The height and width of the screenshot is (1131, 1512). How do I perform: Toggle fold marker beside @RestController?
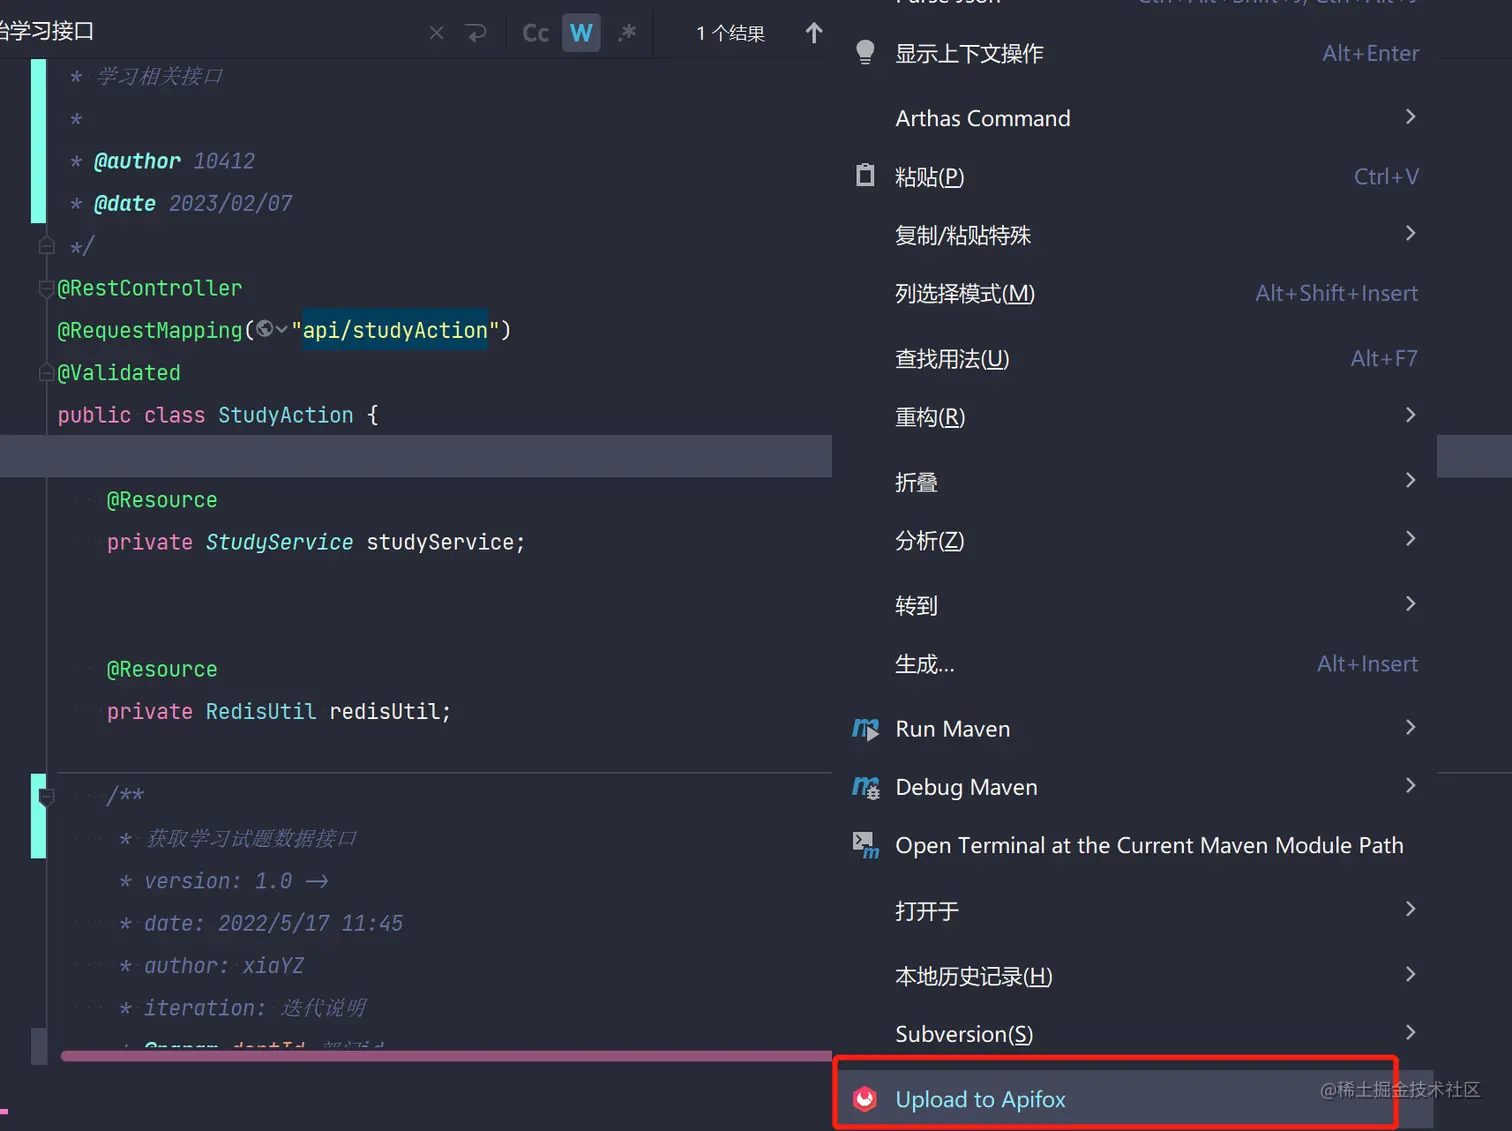(46, 288)
